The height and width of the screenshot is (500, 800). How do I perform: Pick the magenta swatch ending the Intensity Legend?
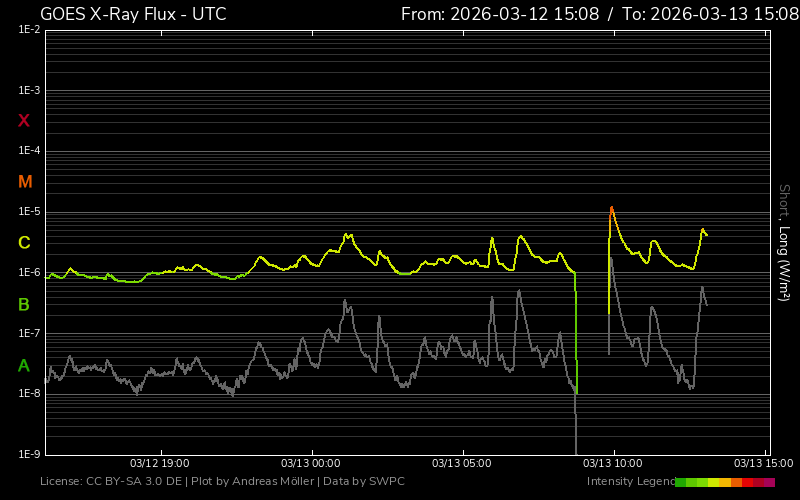[769, 482]
